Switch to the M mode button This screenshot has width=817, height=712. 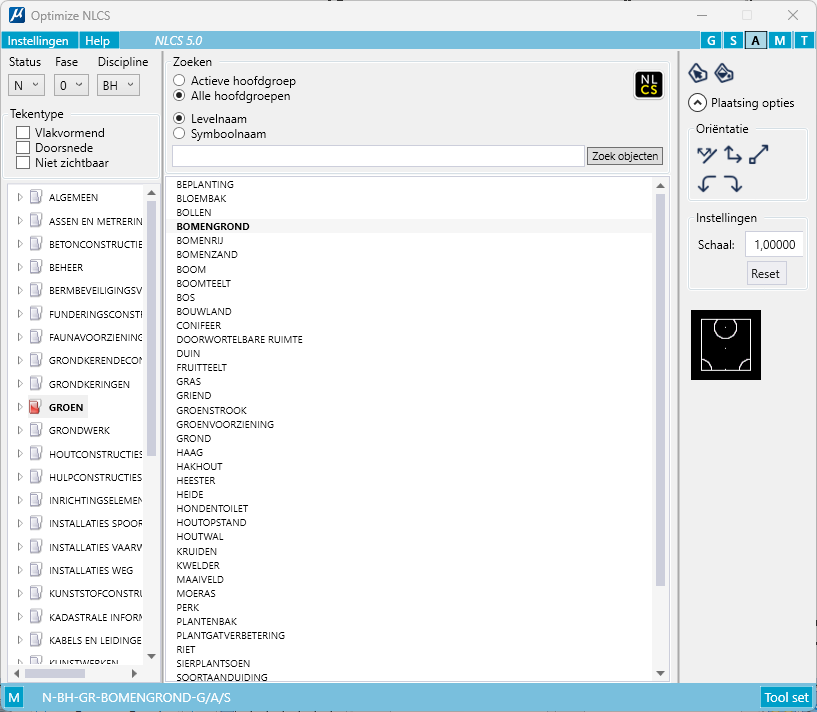tap(779, 40)
